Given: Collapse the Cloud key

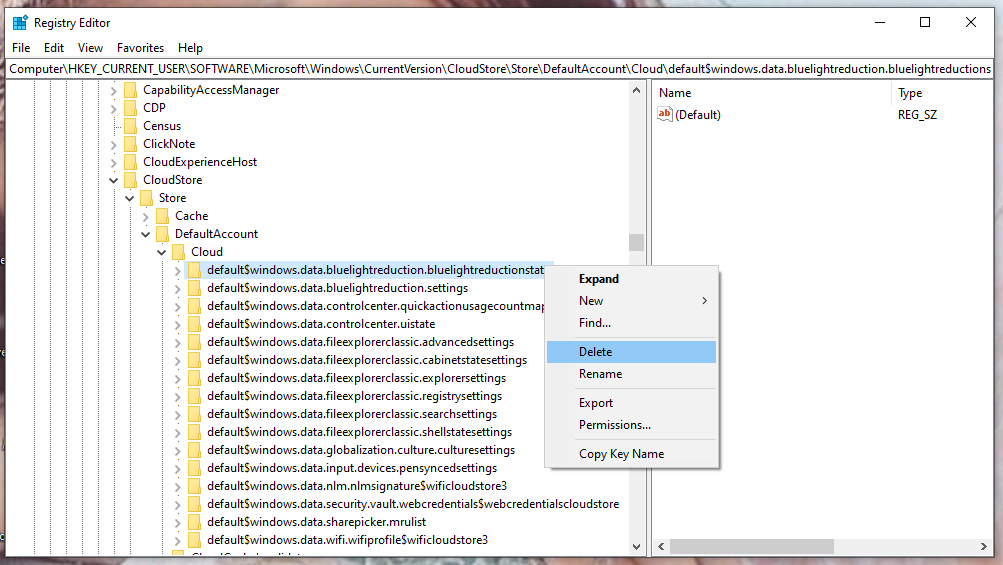Looking at the screenshot, I should pos(162,252).
